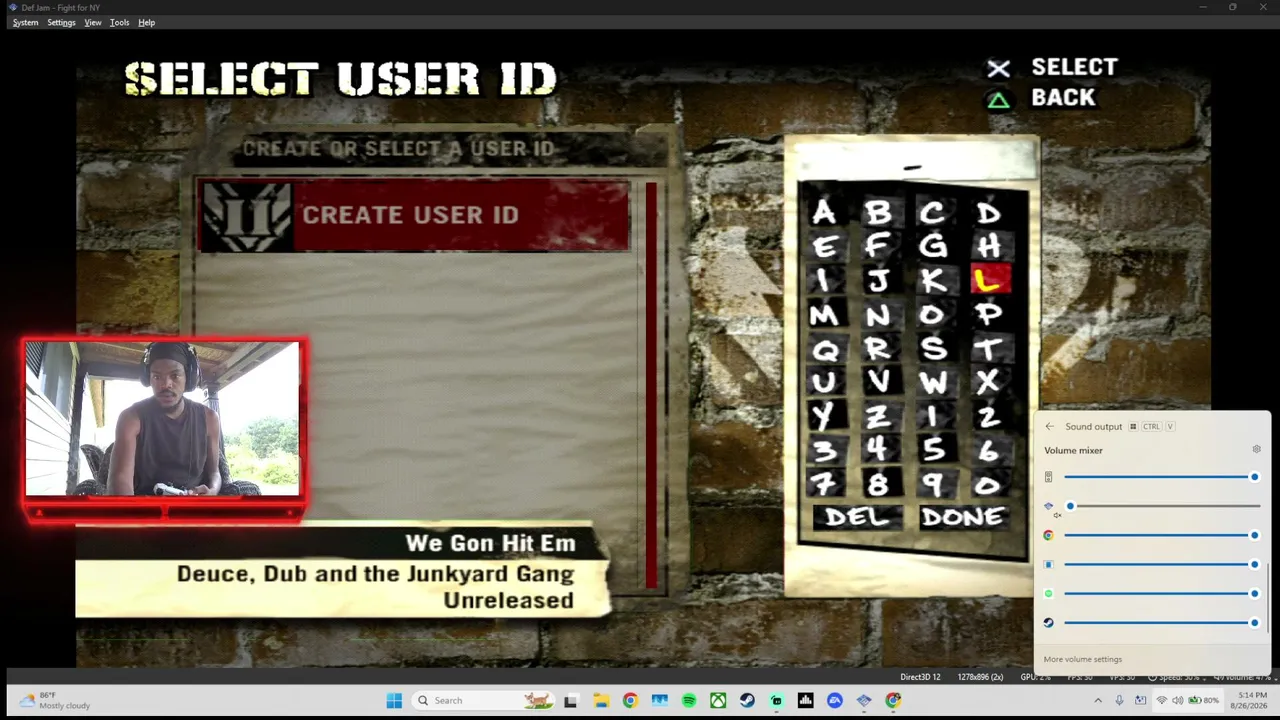Screen dimensions: 1280x720
Task: Show hidden system tray icons
Action: tap(1098, 700)
